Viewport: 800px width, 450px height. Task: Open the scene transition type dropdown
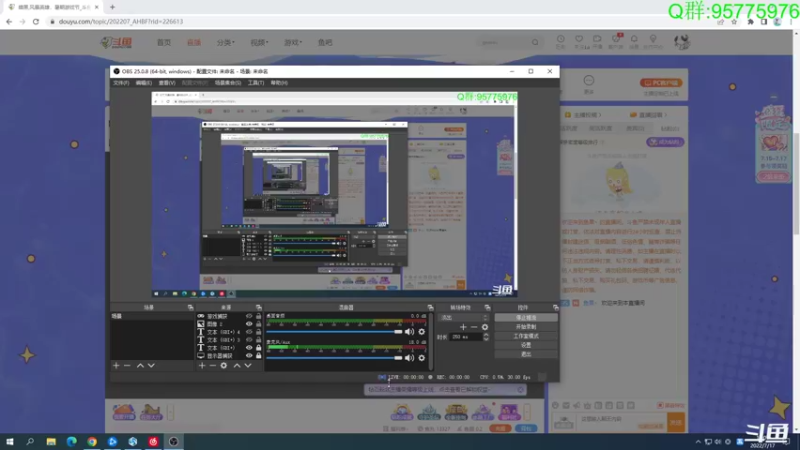point(464,317)
